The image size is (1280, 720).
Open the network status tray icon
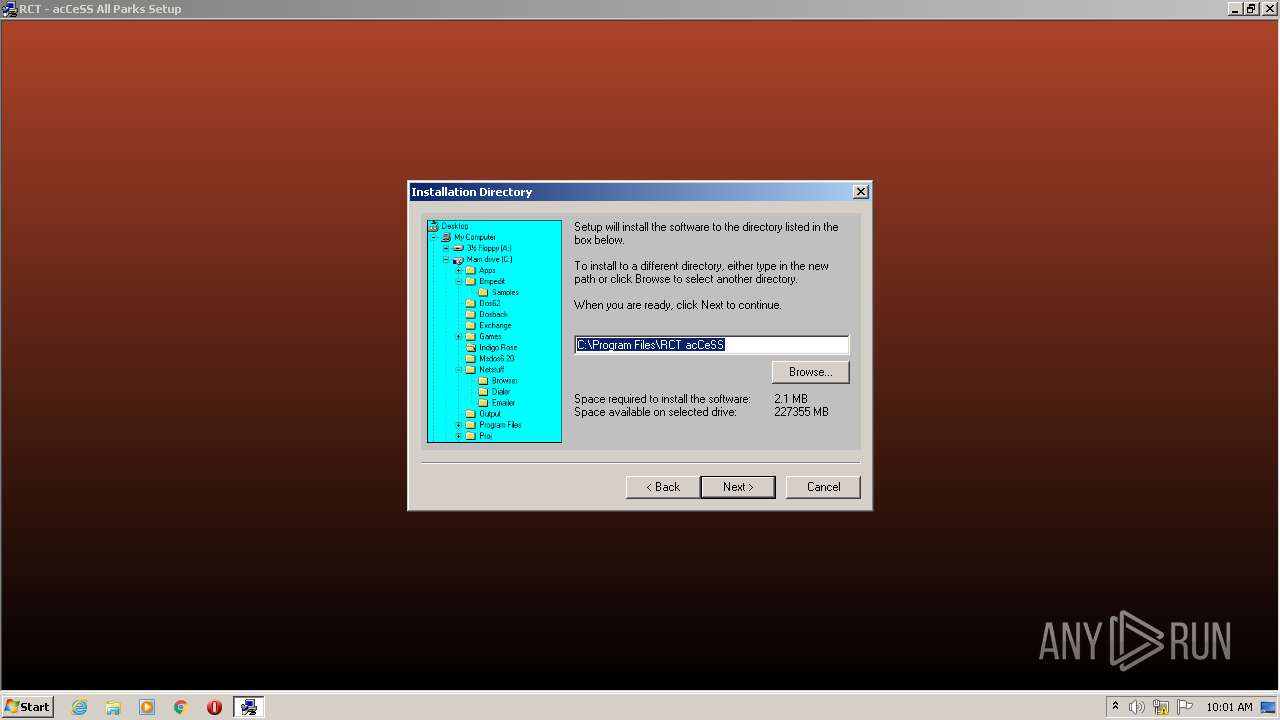[x=1161, y=707]
